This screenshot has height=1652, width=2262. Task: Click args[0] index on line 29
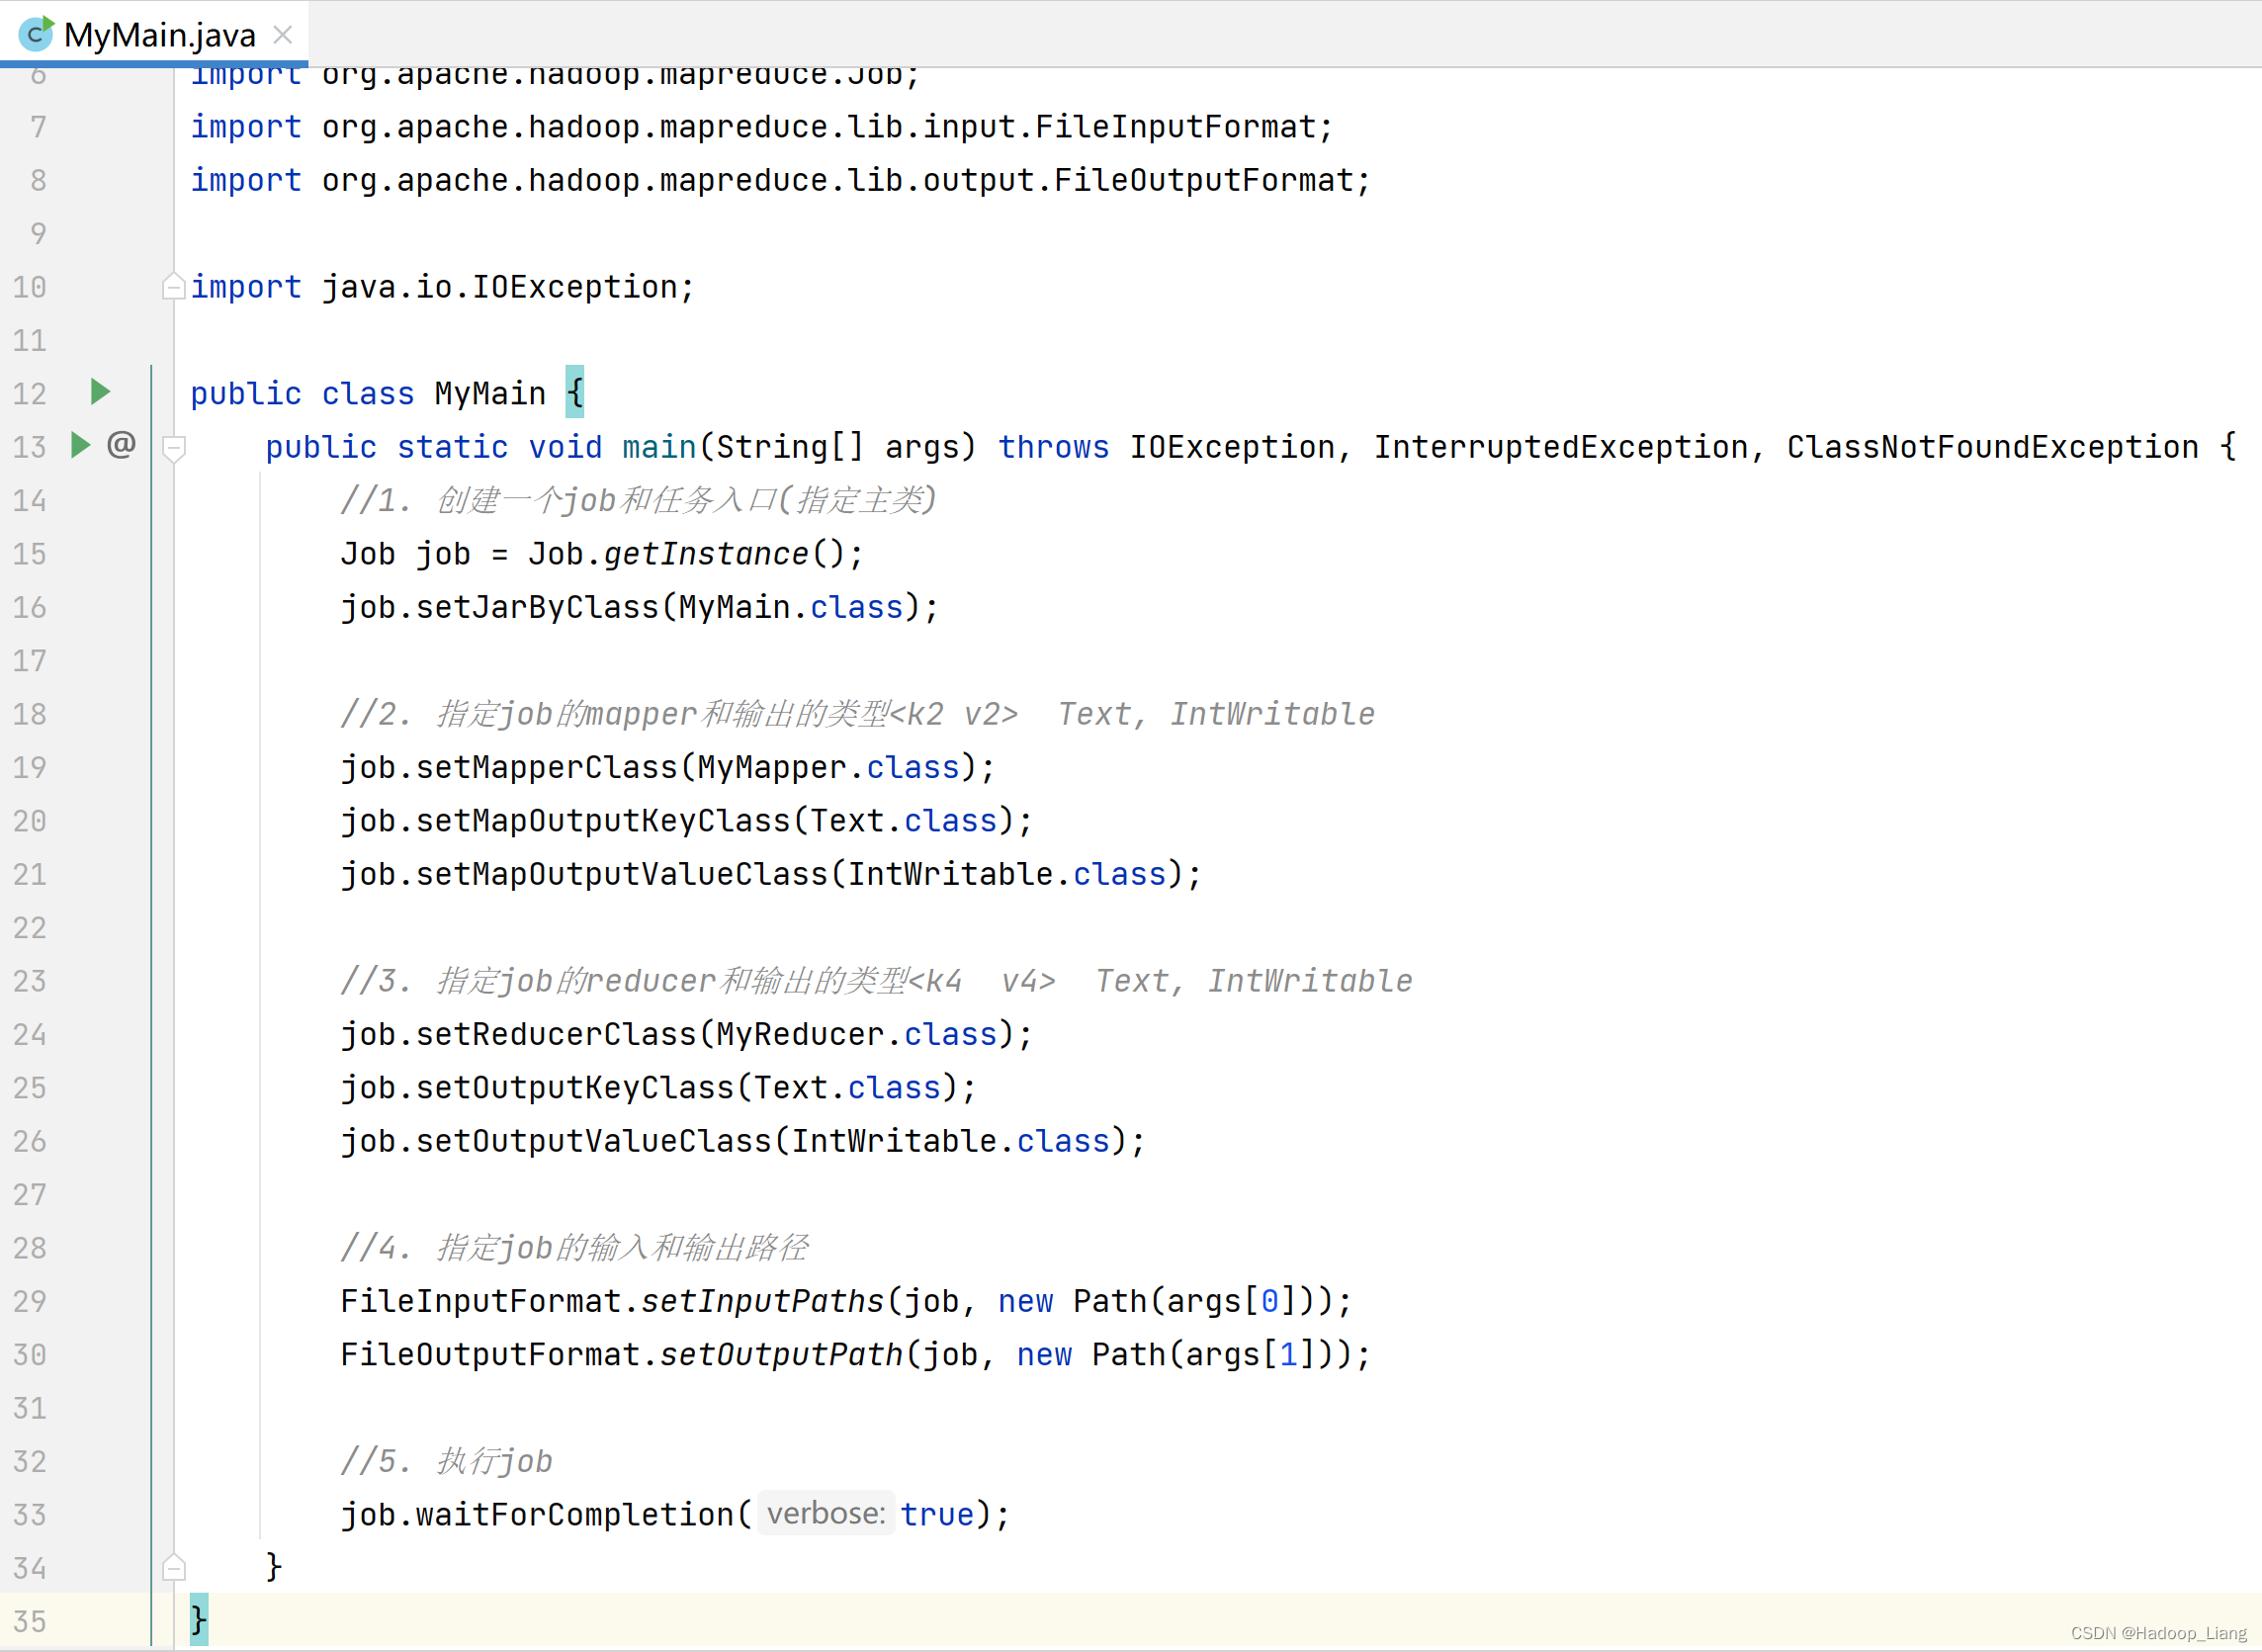[1269, 1301]
